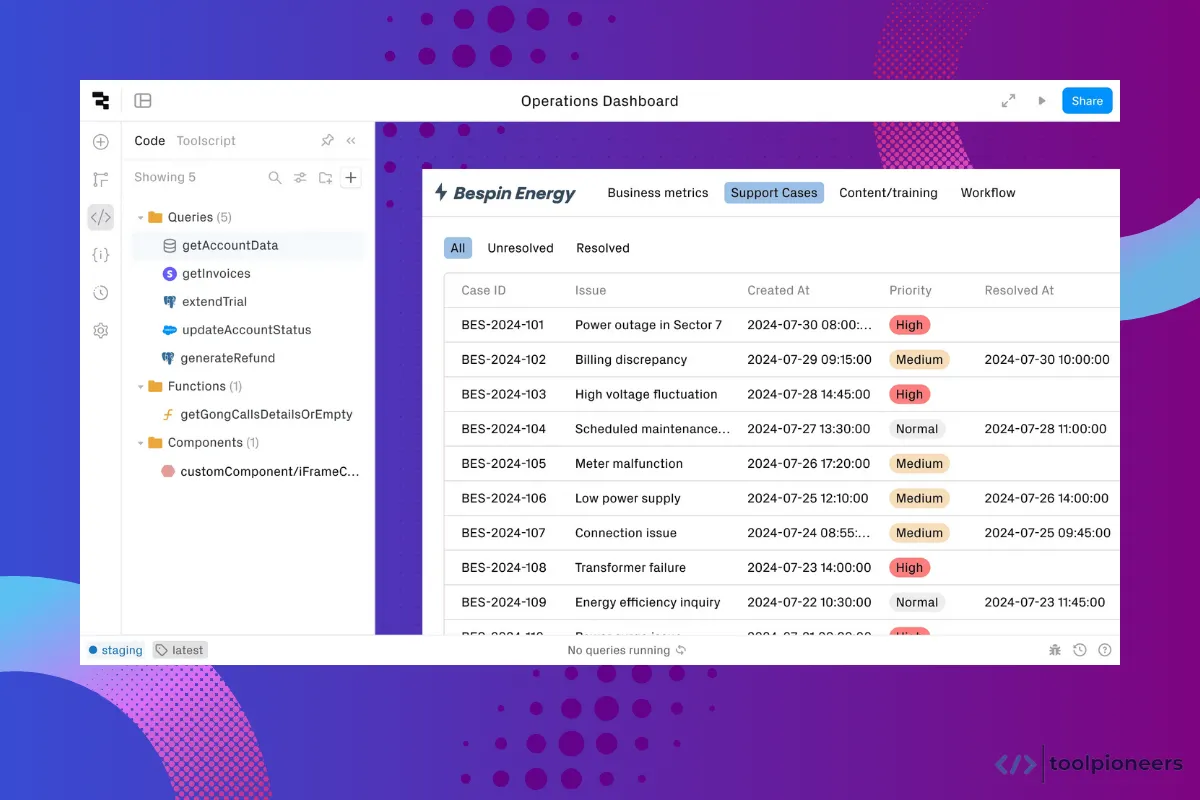Click the Salesforce icon beside updateAccountStatus
Screen dimensions: 1200x800
[169, 330]
